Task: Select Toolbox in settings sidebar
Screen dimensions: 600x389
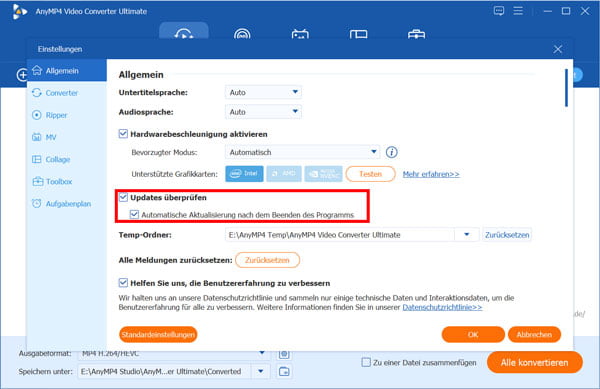Action: tap(67, 182)
